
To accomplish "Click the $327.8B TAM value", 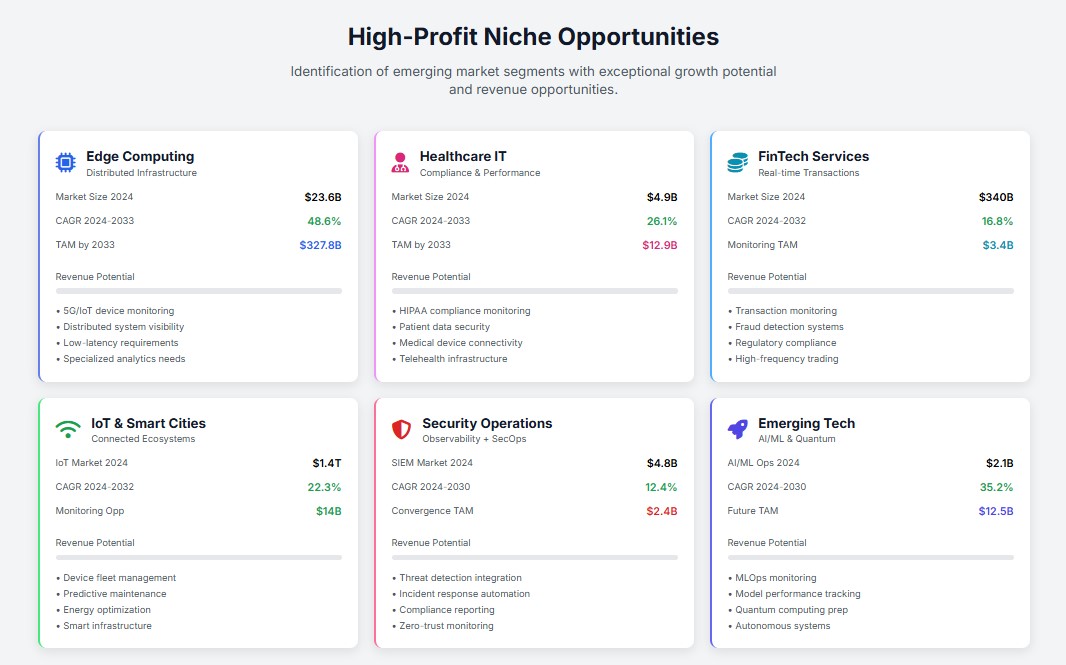I will coord(320,245).
